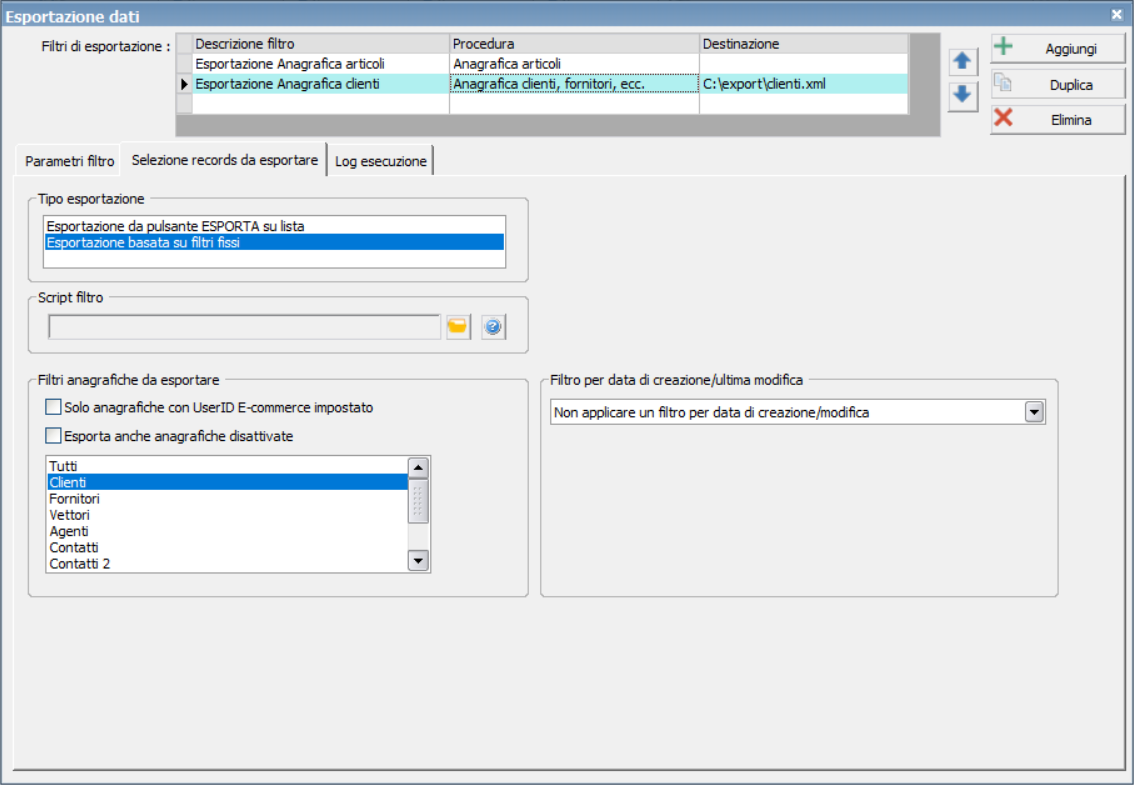Open the Log esecuzione tab
Screen dimensions: 1134x785
click(x=380, y=161)
